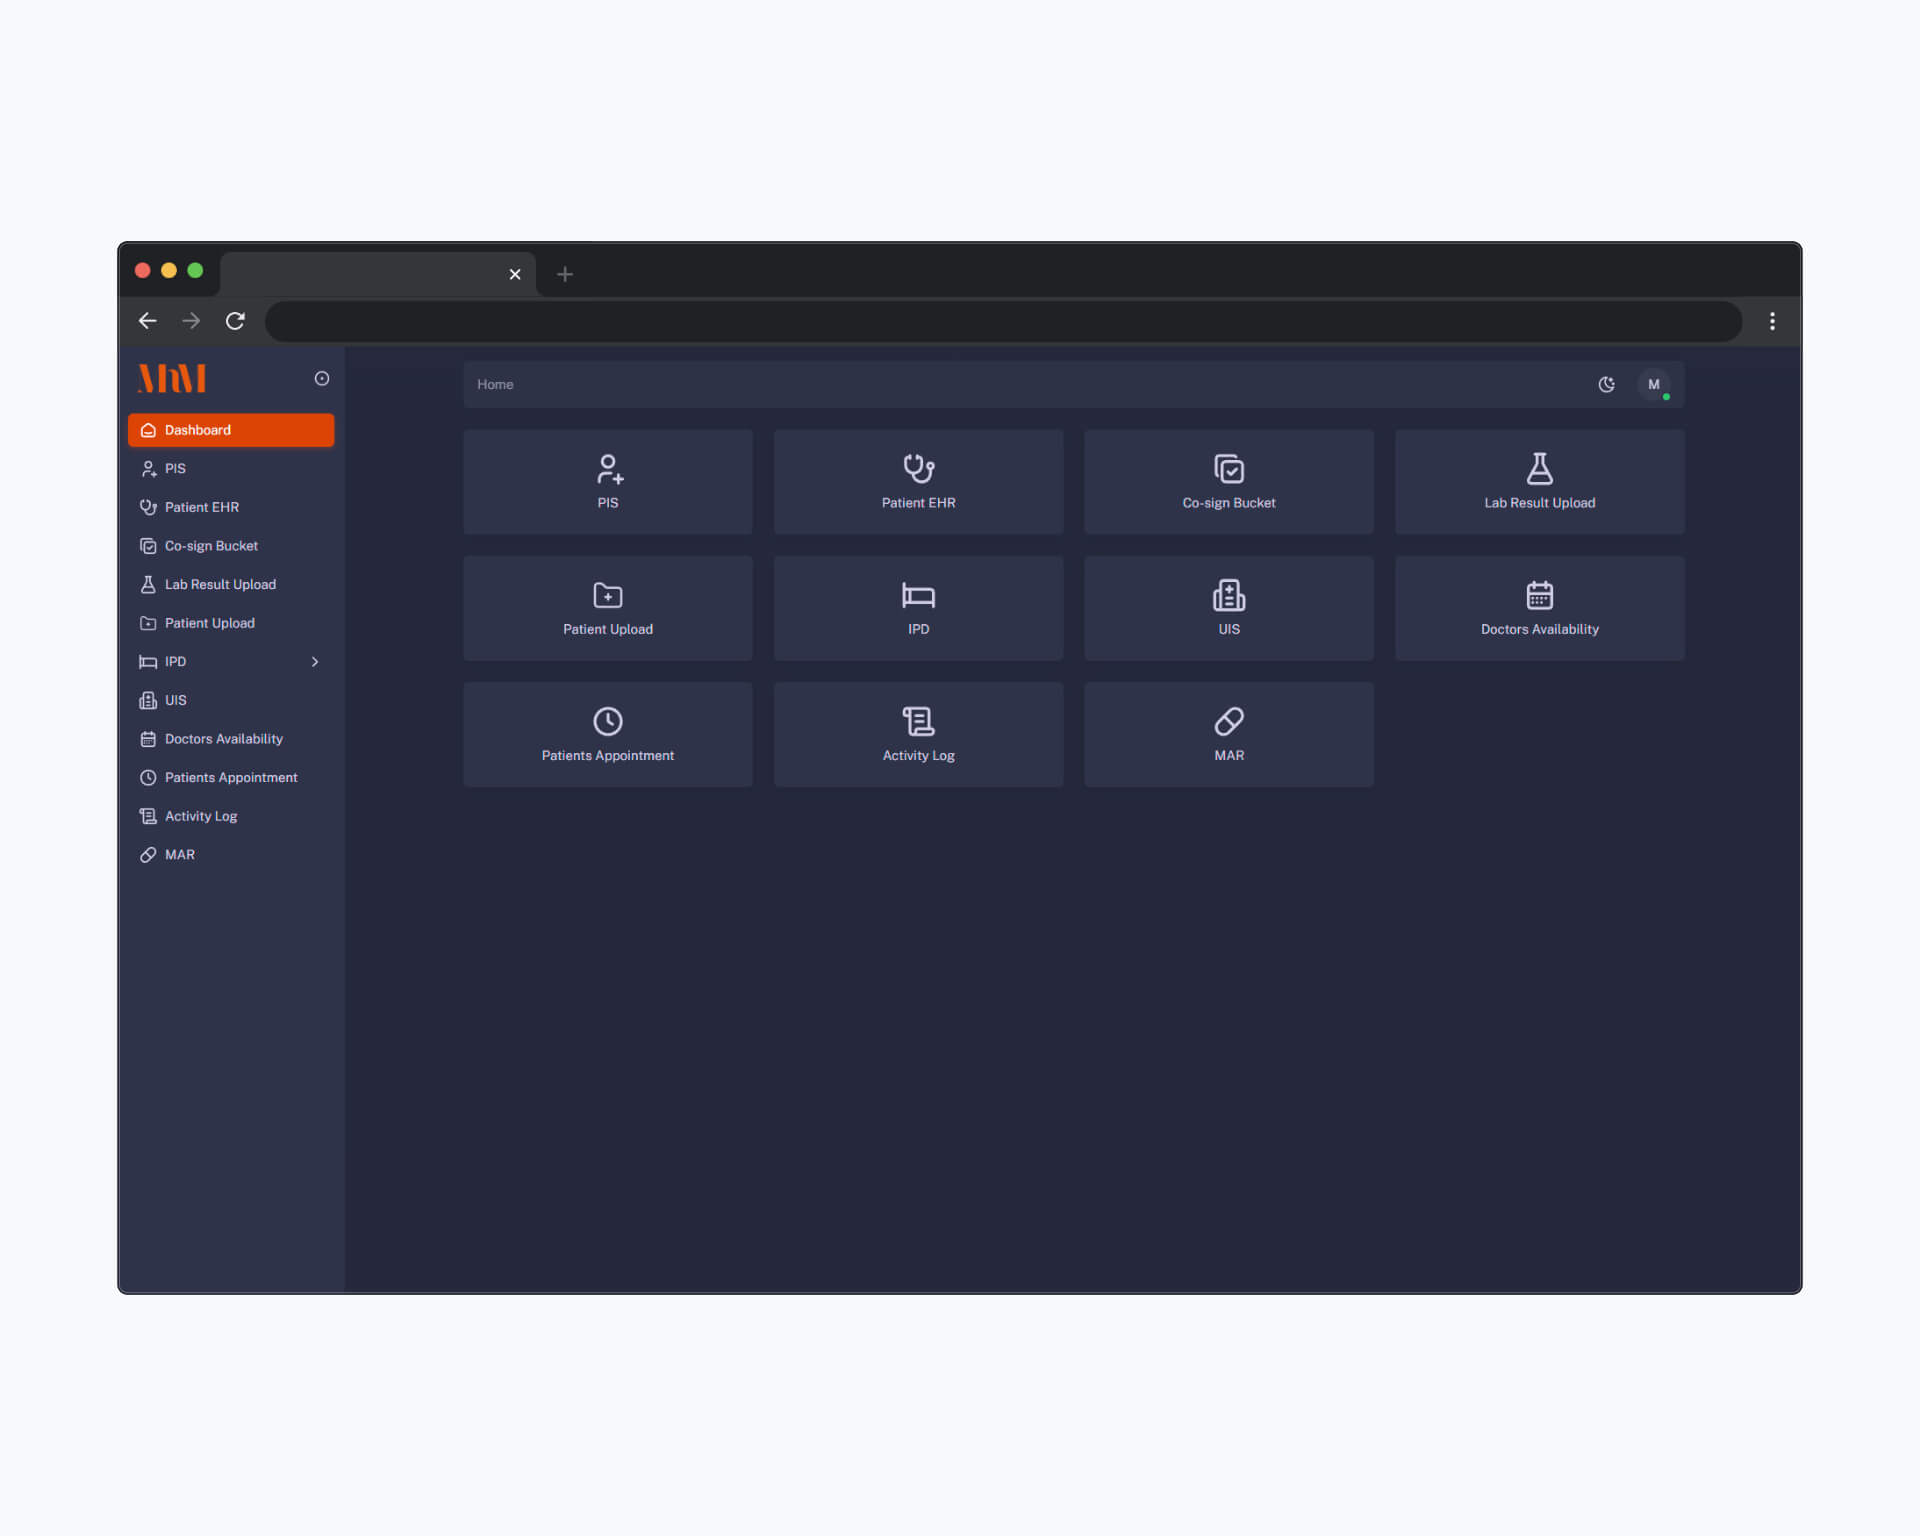Screen dimensions: 1920x1536
Task: Toggle sidebar pin circle button
Action: [322, 378]
